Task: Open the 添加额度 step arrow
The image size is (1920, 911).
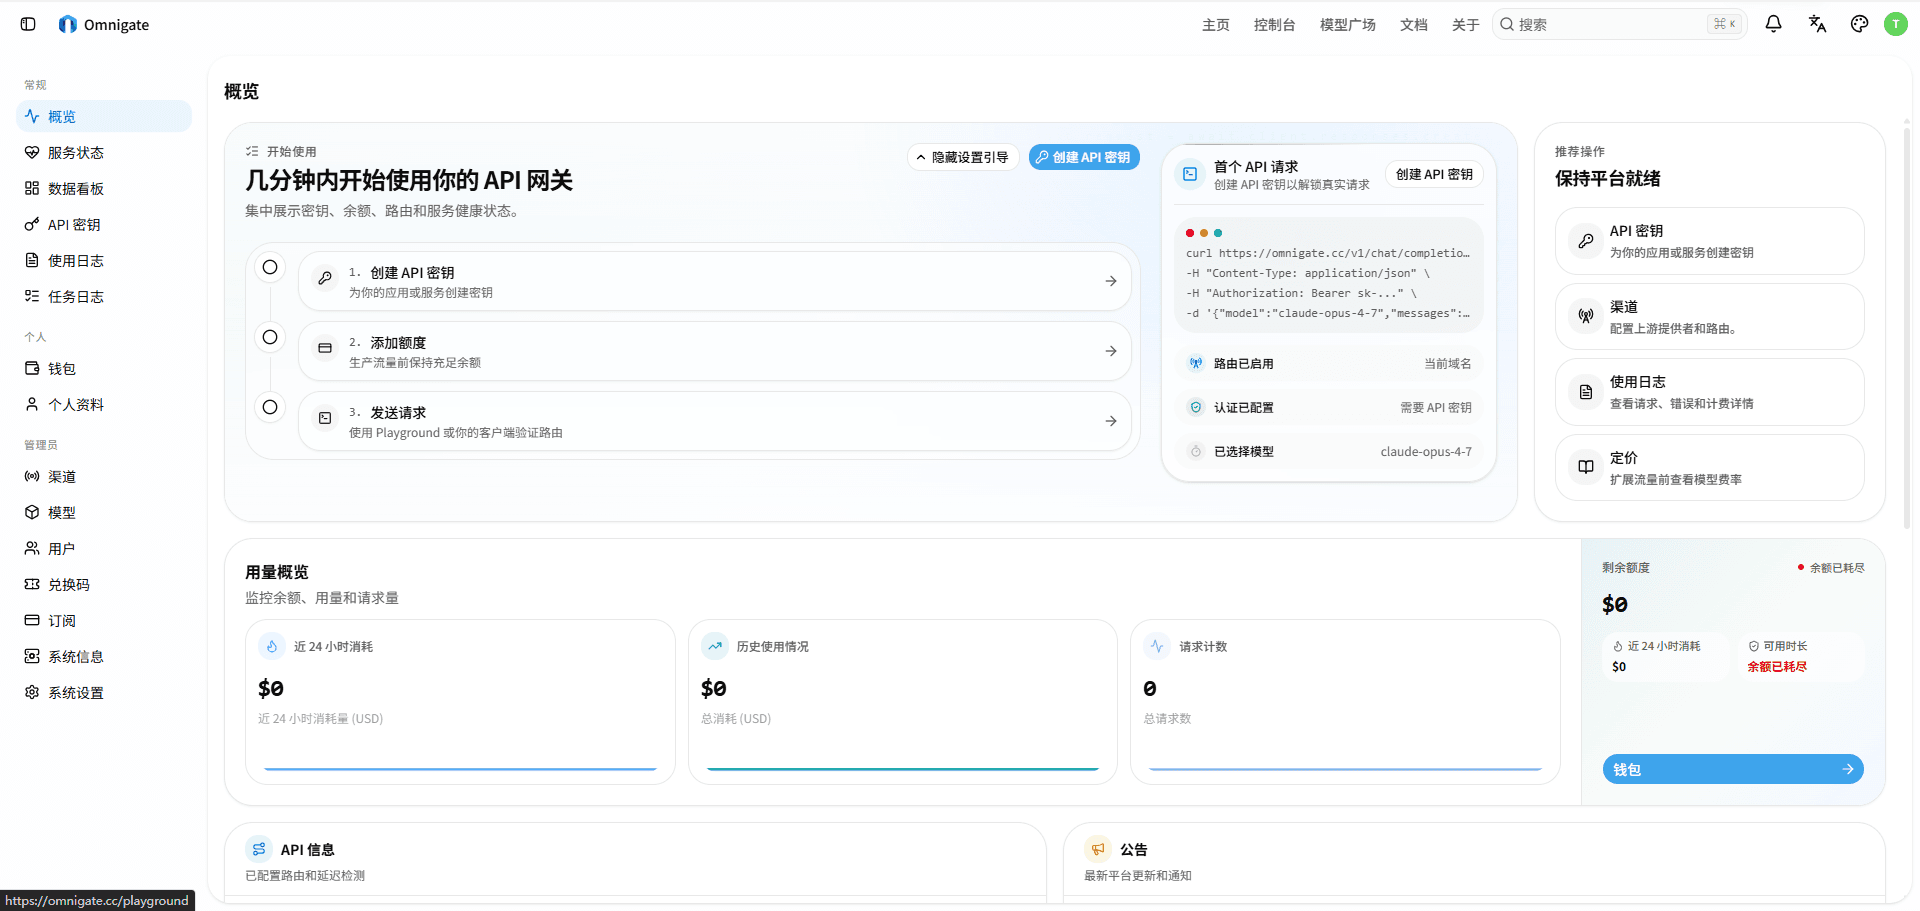Action: click(x=1111, y=351)
